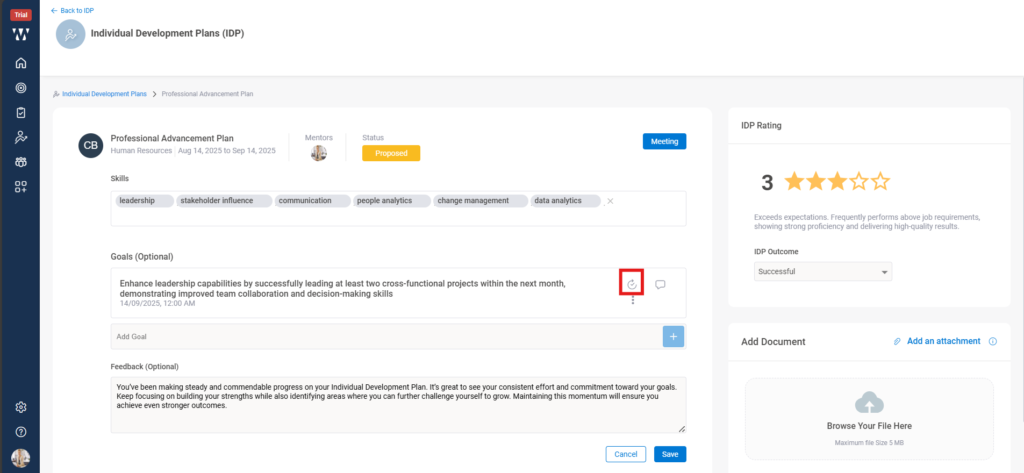Go back via Back to IDP link
This screenshot has height=473, width=1024.
72,10
